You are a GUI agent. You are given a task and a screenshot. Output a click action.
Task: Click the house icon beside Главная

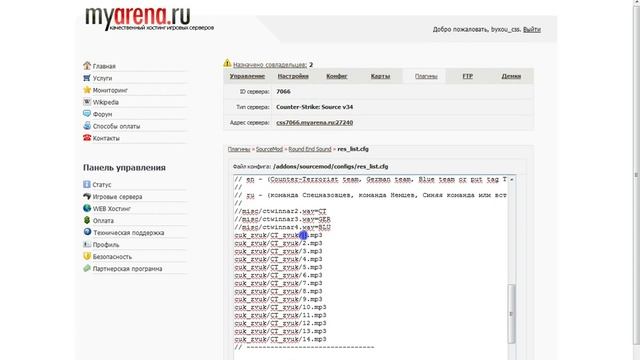pyautogui.click(x=87, y=65)
